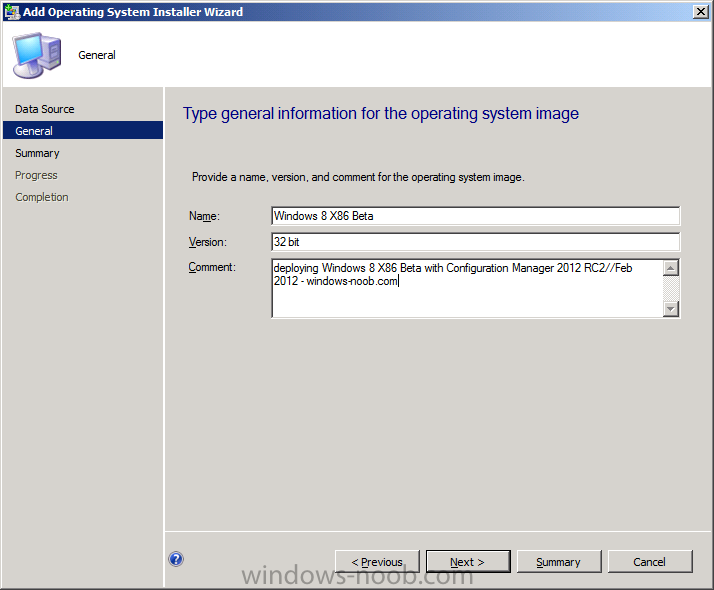Focus the Version input field

(x=476, y=242)
